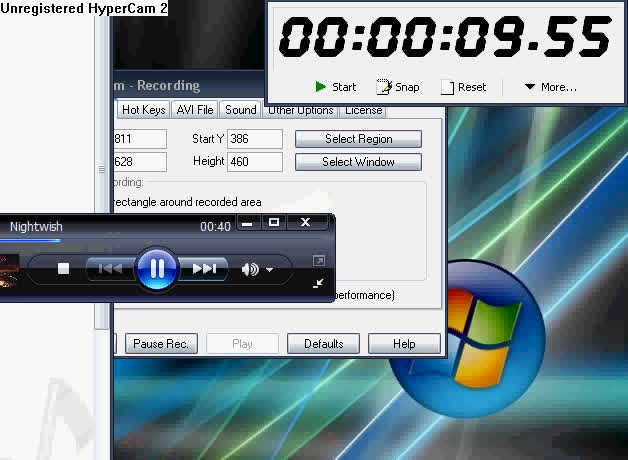Click the stopwatch time display
This screenshot has height=460, width=628.
coord(445,37)
